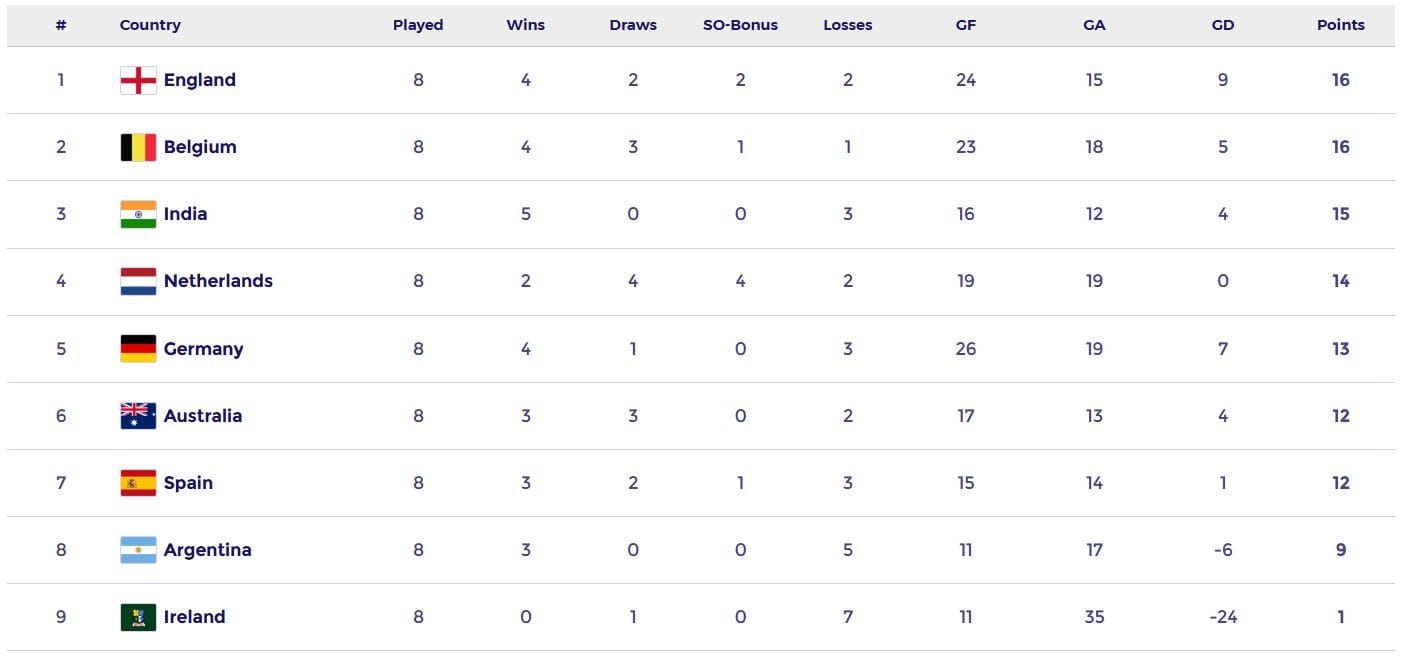Sort table by Points column header
Viewport: 1422px width, 672px height.
pyautogui.click(x=1340, y=25)
